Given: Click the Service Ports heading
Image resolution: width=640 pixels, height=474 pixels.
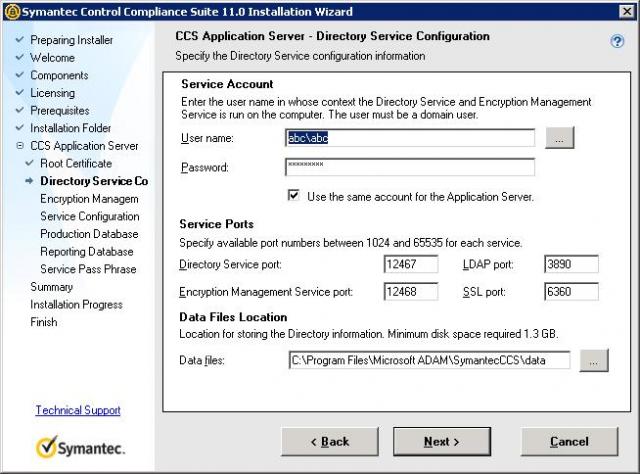Looking at the screenshot, I should tap(216, 224).
